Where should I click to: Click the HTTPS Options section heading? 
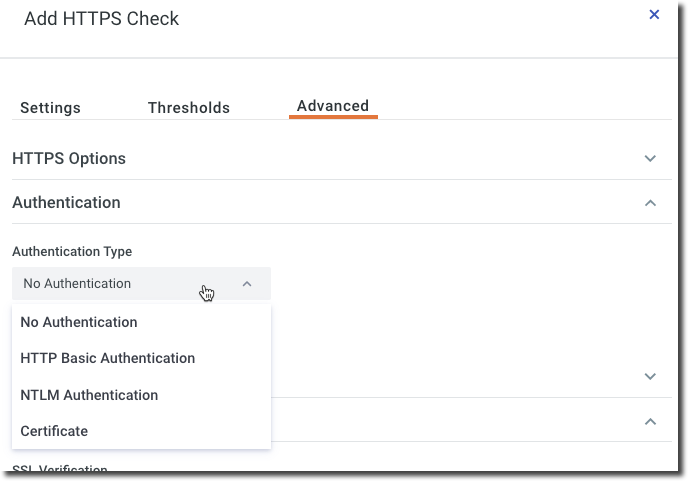(69, 159)
